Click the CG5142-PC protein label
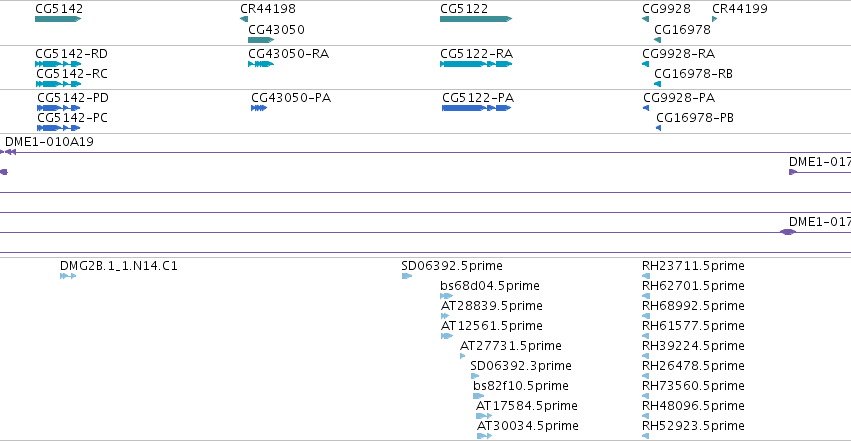The height and width of the screenshot is (441, 851). 73,118
